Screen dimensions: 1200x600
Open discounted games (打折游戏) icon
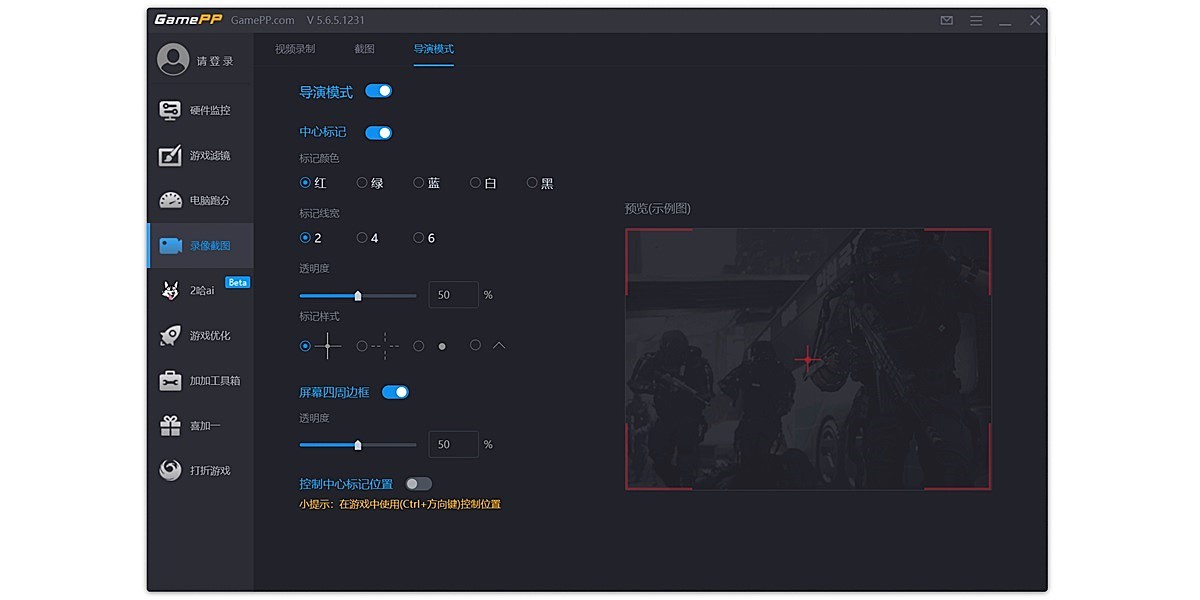(x=170, y=470)
